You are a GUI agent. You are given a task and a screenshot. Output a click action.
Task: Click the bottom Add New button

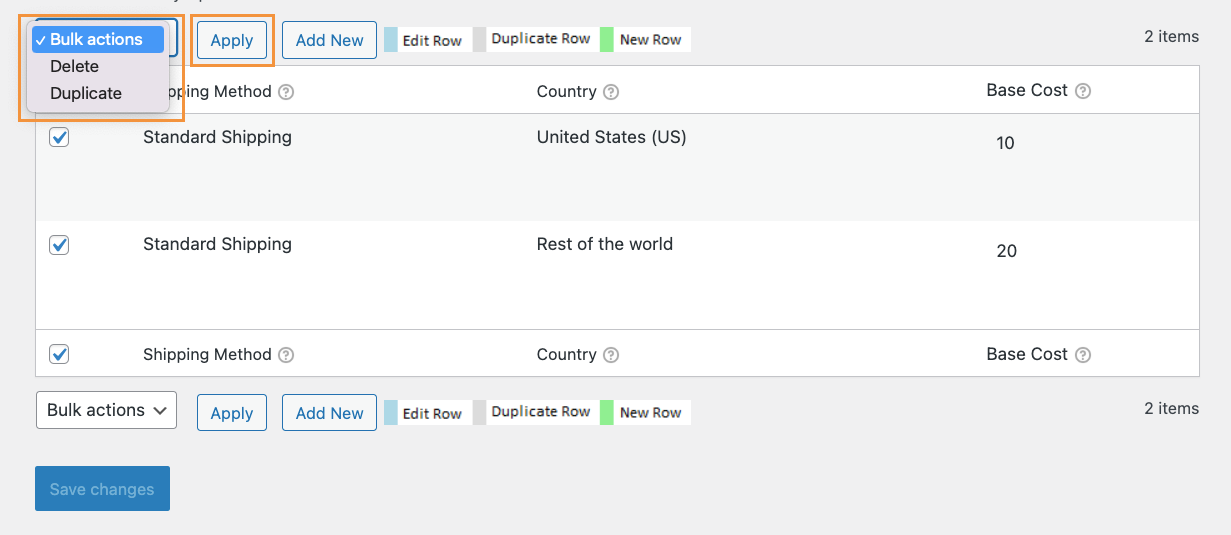tap(329, 413)
